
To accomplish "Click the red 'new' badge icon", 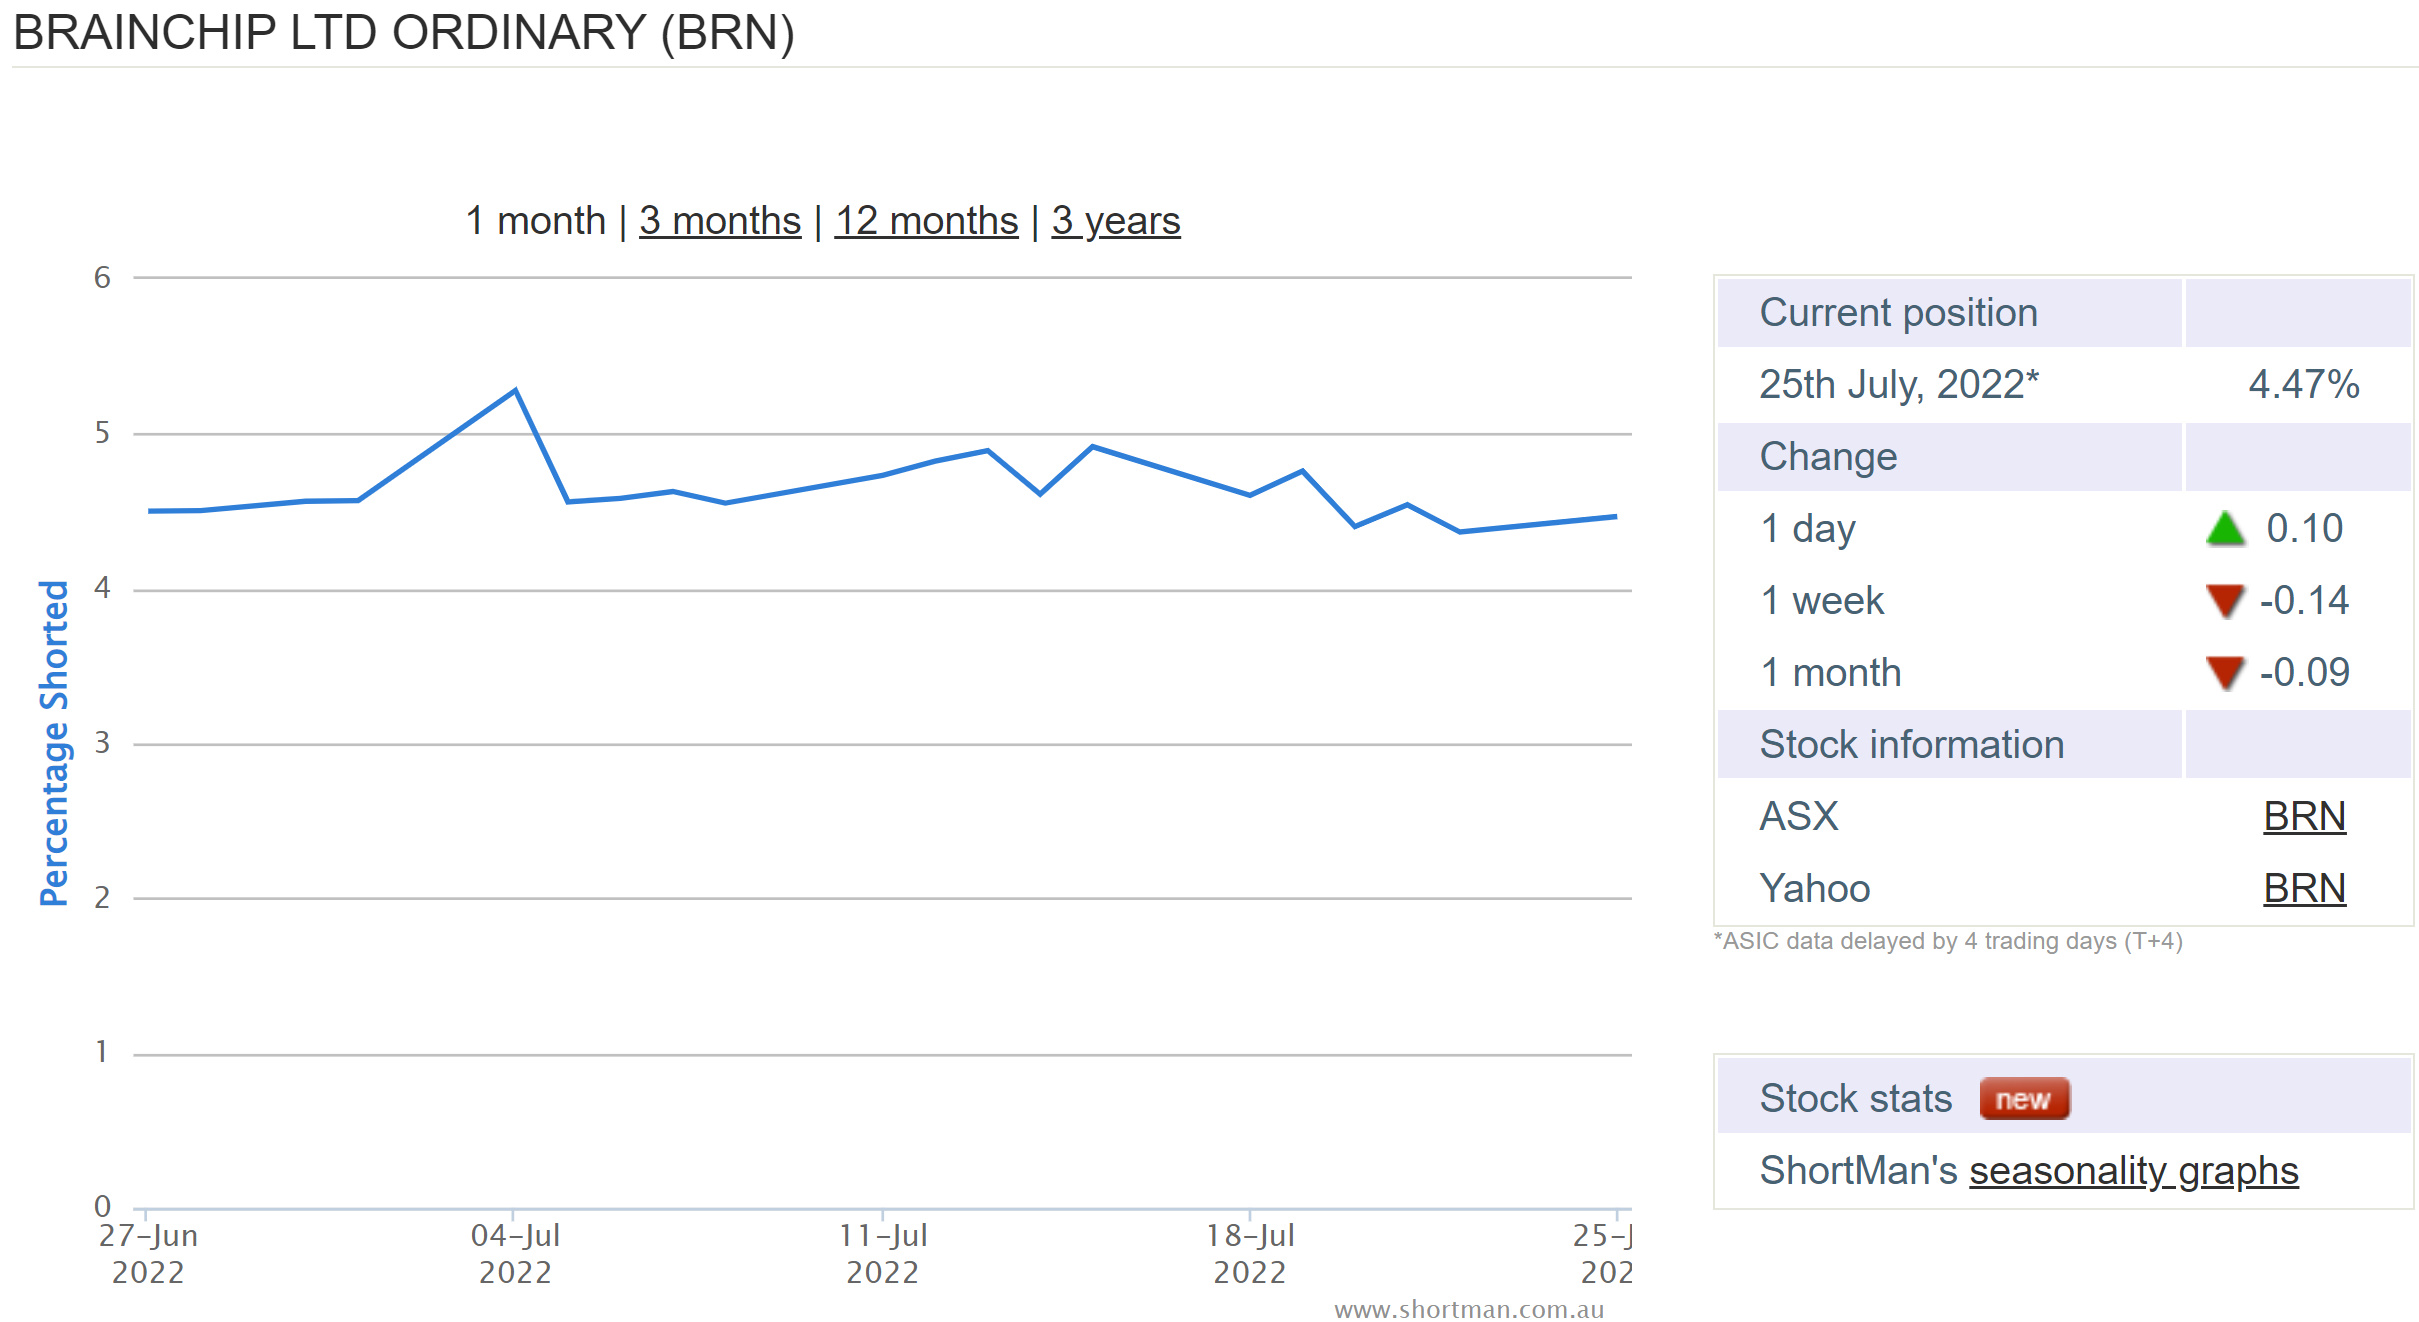I will (2023, 1099).
